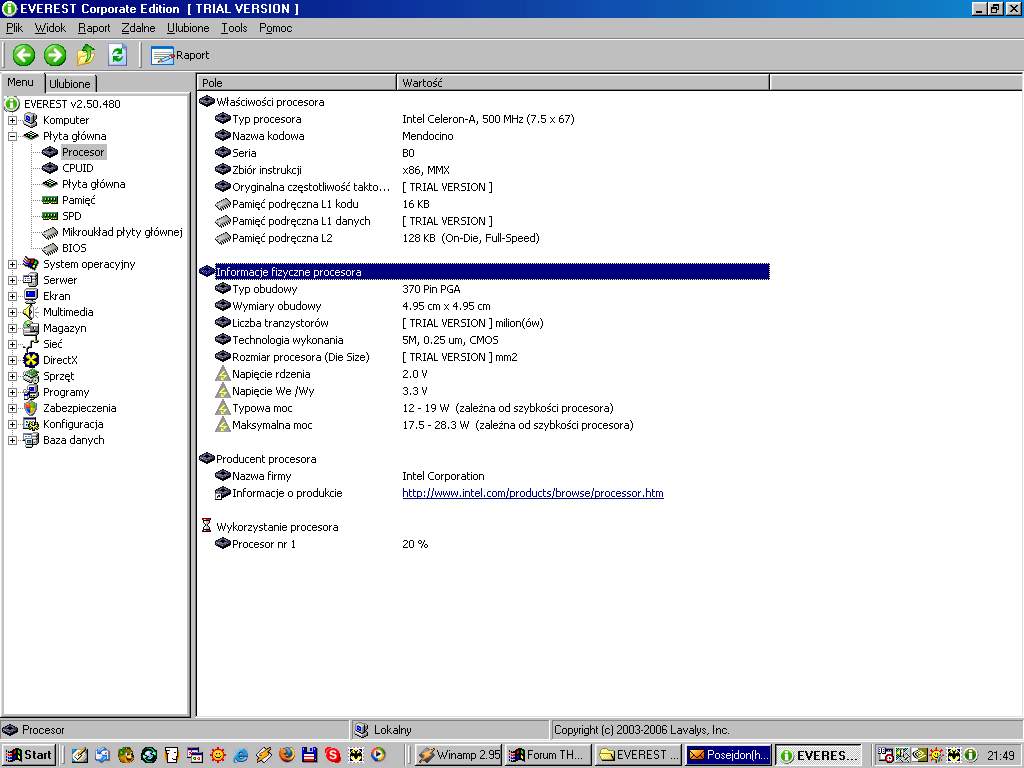Click the Sieć network icon
Image resolution: width=1024 pixels, height=768 pixels.
tap(31, 344)
